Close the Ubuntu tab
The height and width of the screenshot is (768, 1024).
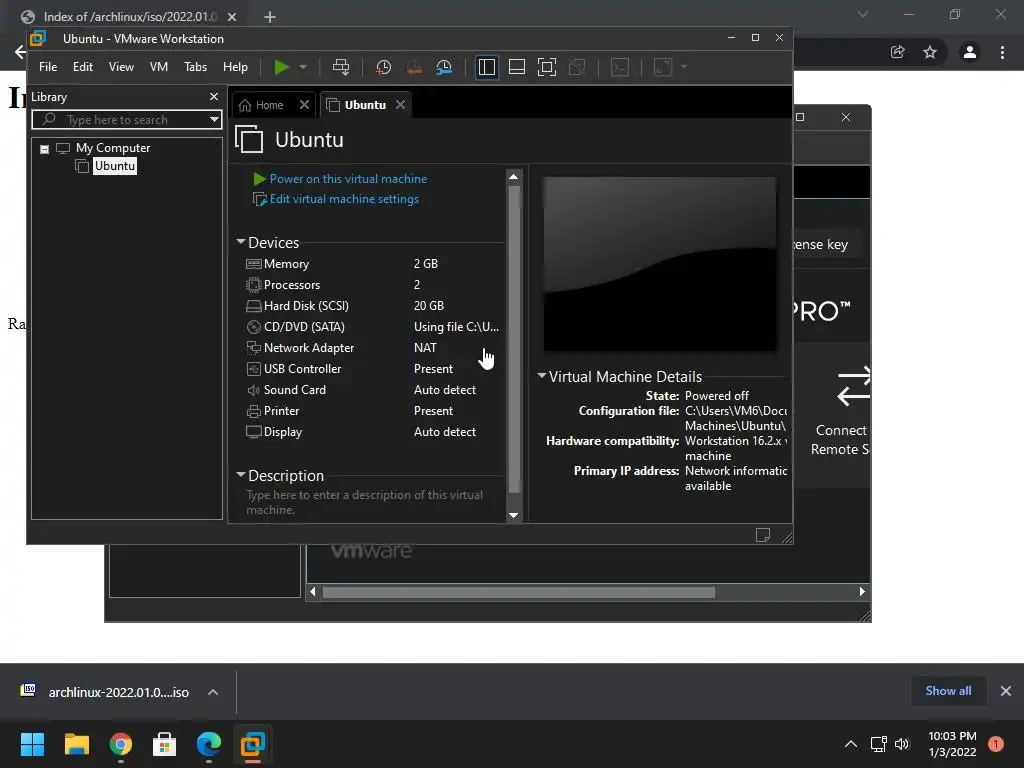pyautogui.click(x=400, y=104)
